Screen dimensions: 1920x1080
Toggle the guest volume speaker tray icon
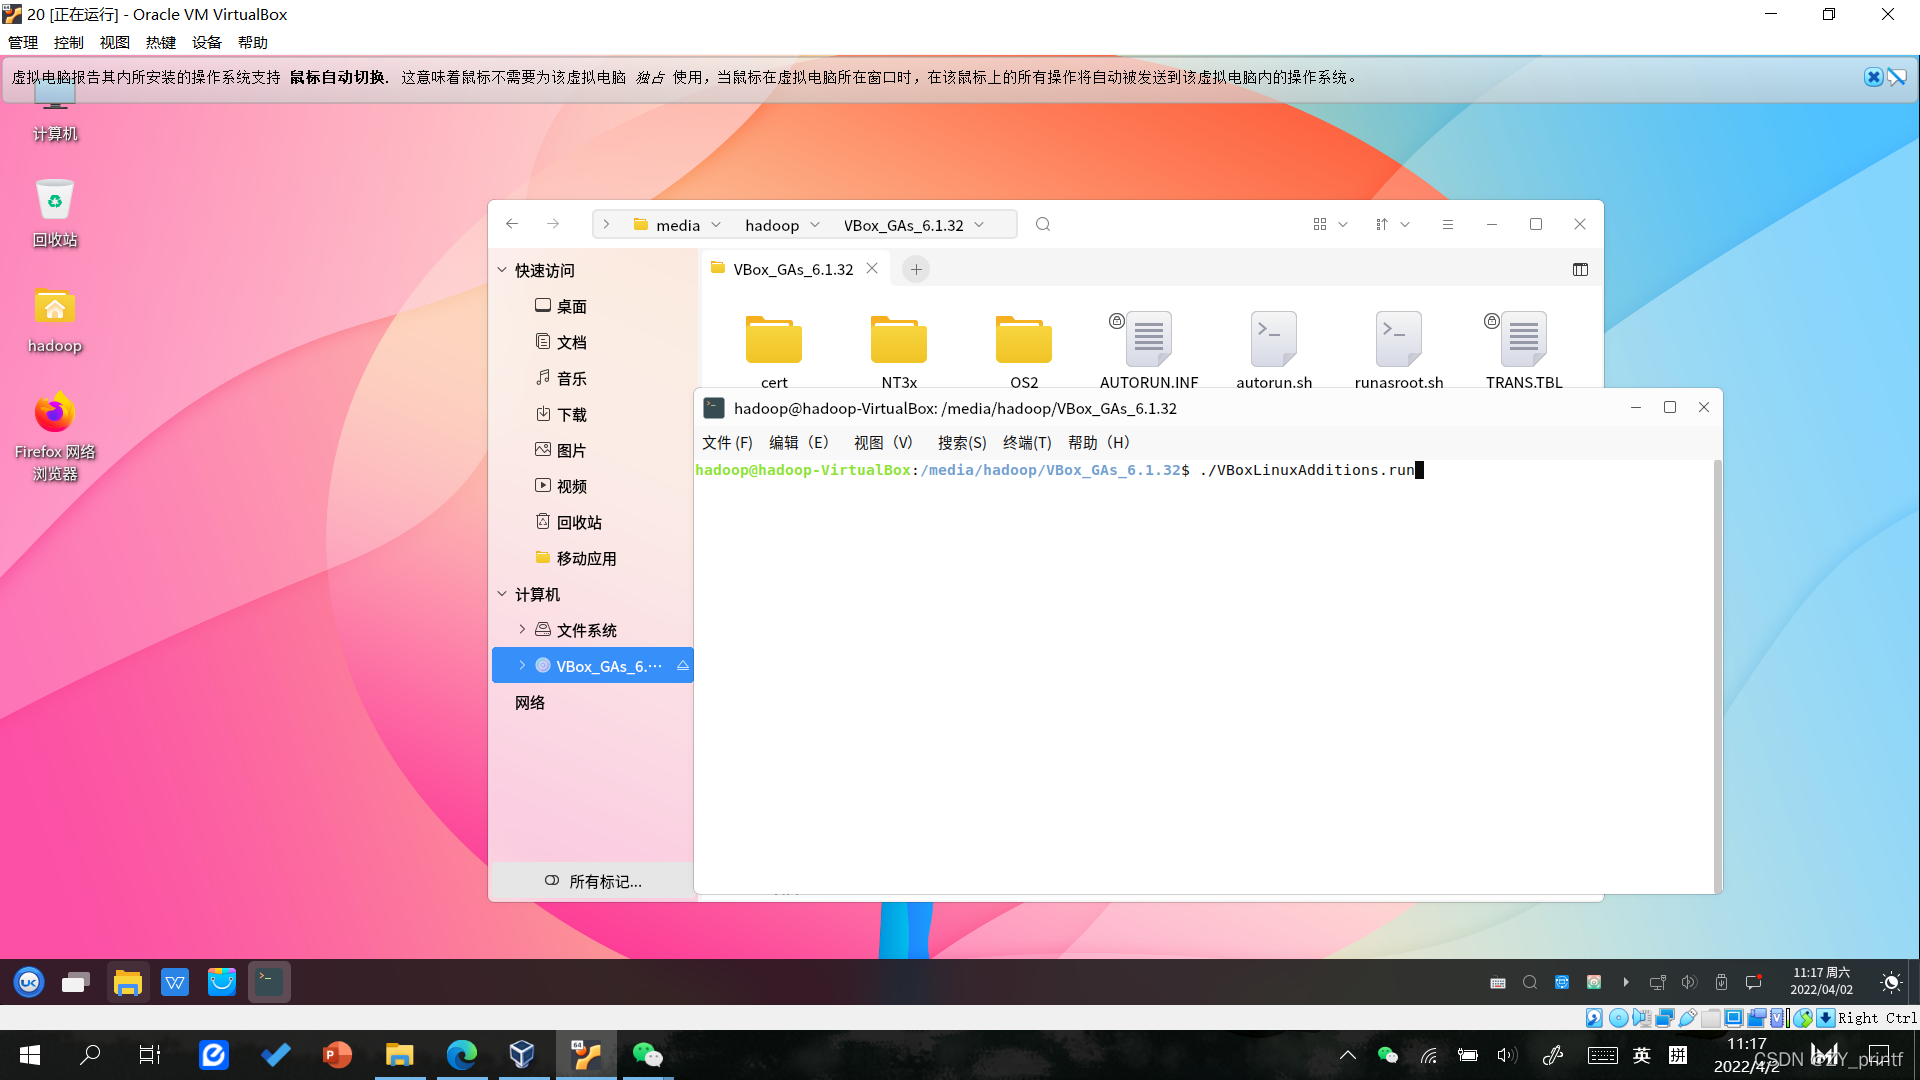(1689, 982)
